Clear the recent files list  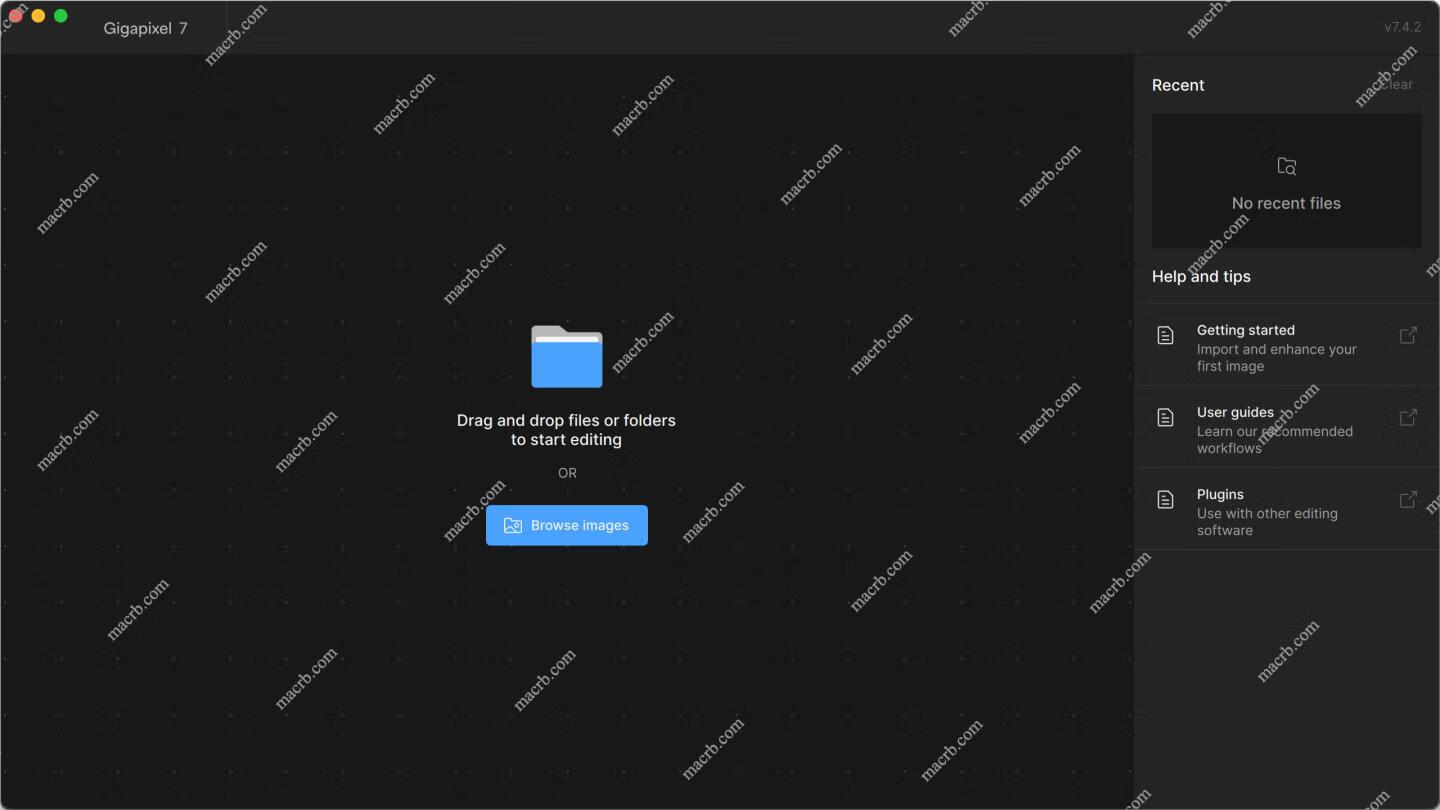point(1396,85)
